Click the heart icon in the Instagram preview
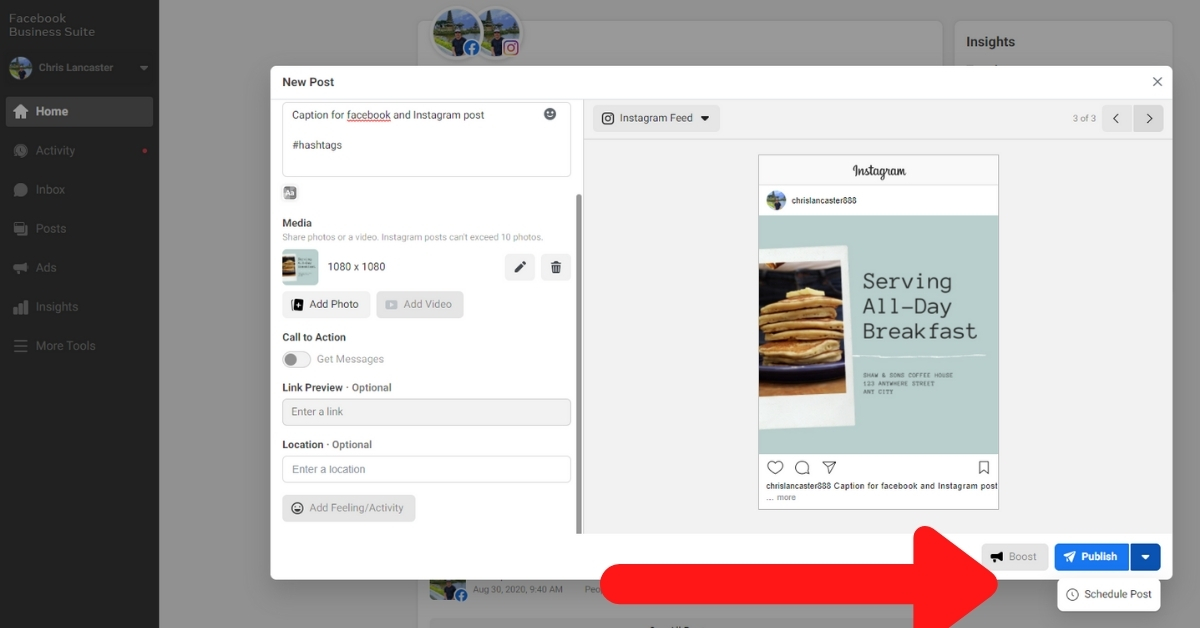 tap(775, 467)
